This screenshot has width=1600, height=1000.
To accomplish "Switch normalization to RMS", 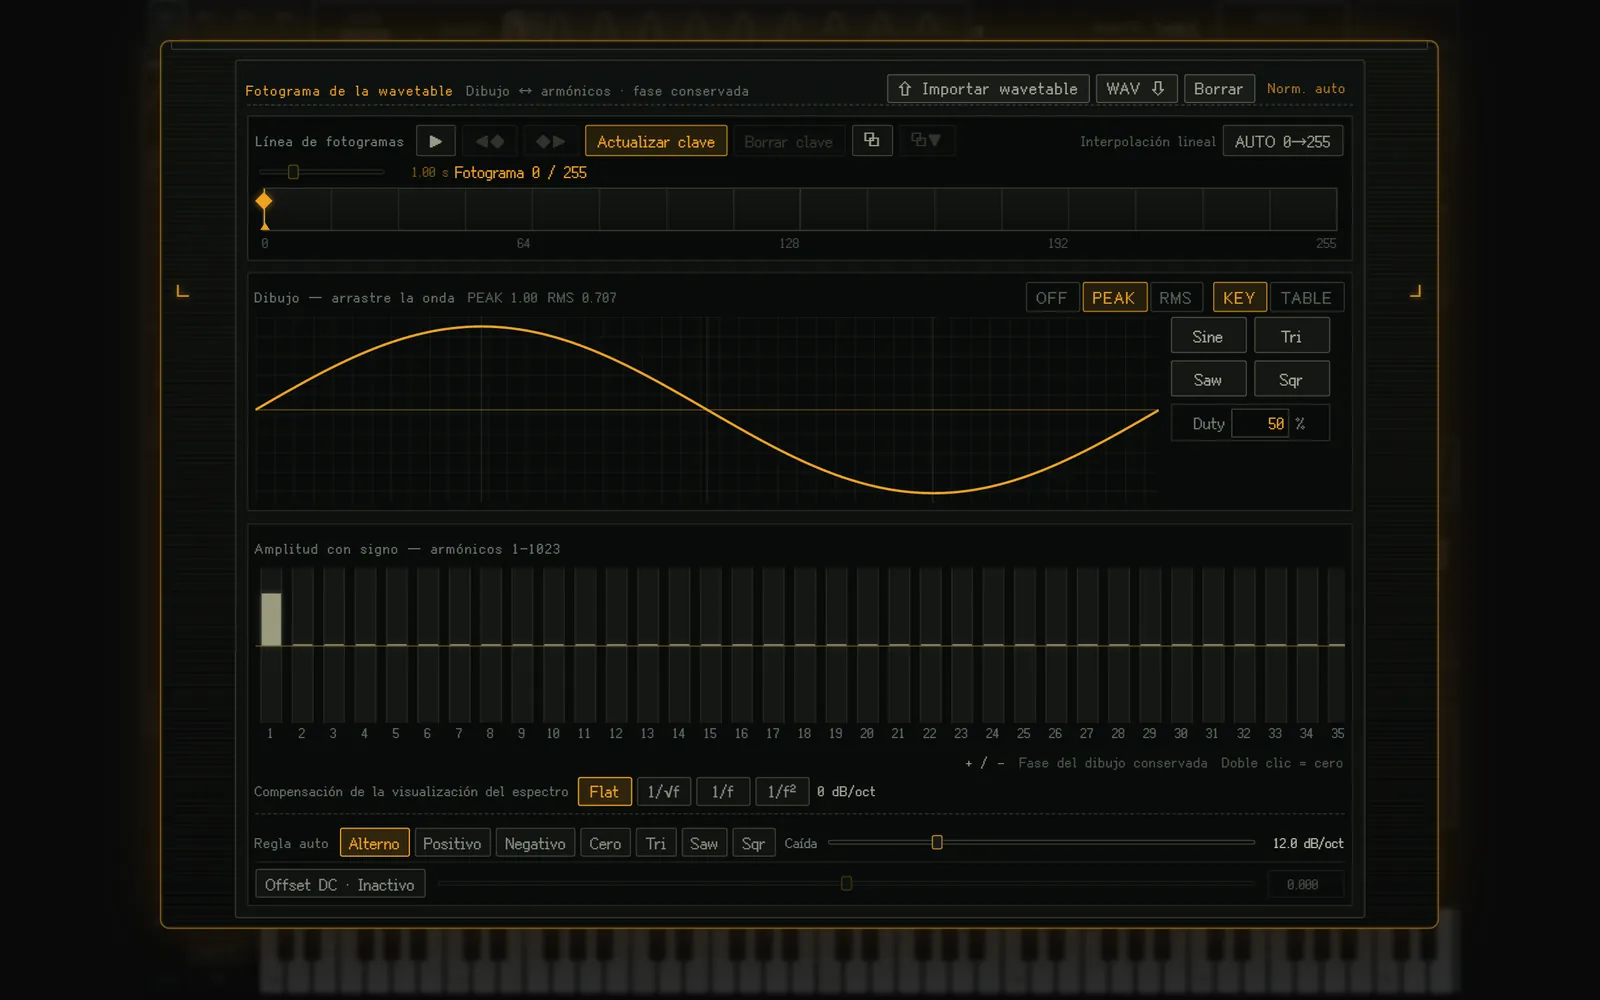I will coord(1175,298).
